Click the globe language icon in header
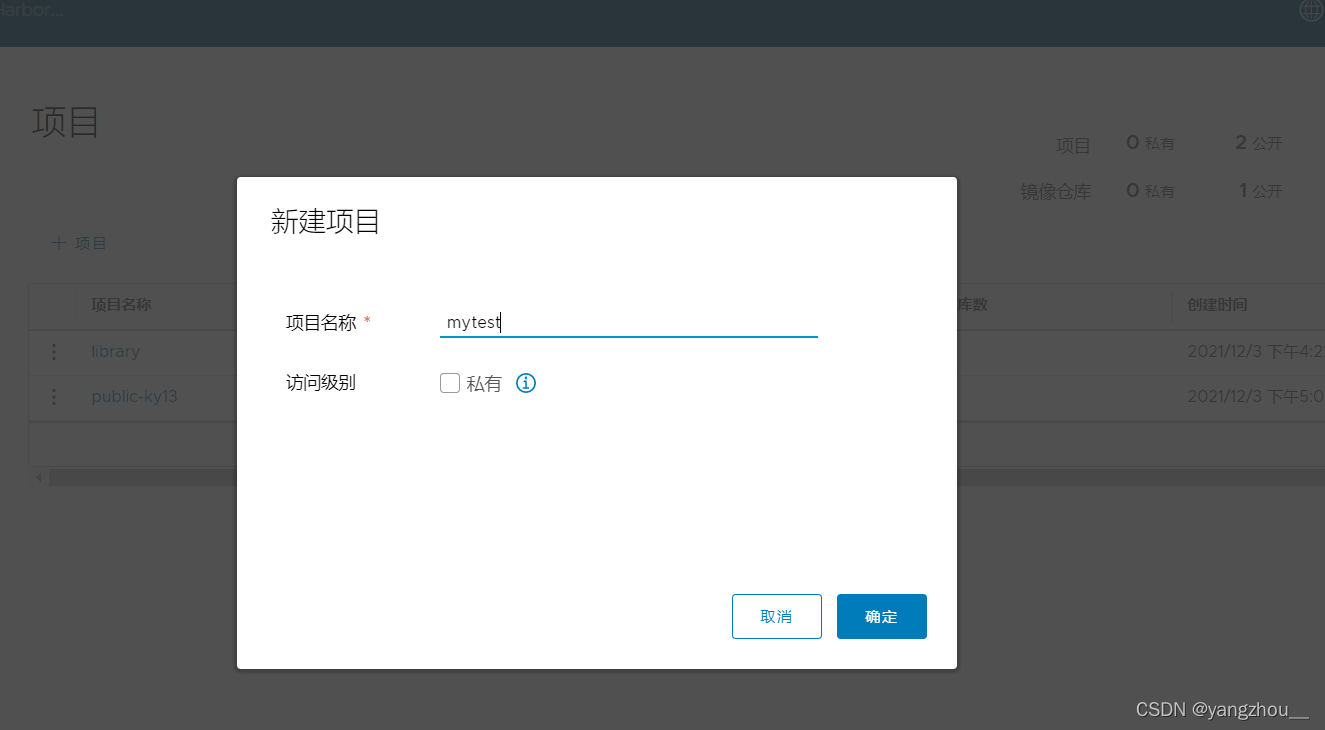 click(x=1311, y=11)
